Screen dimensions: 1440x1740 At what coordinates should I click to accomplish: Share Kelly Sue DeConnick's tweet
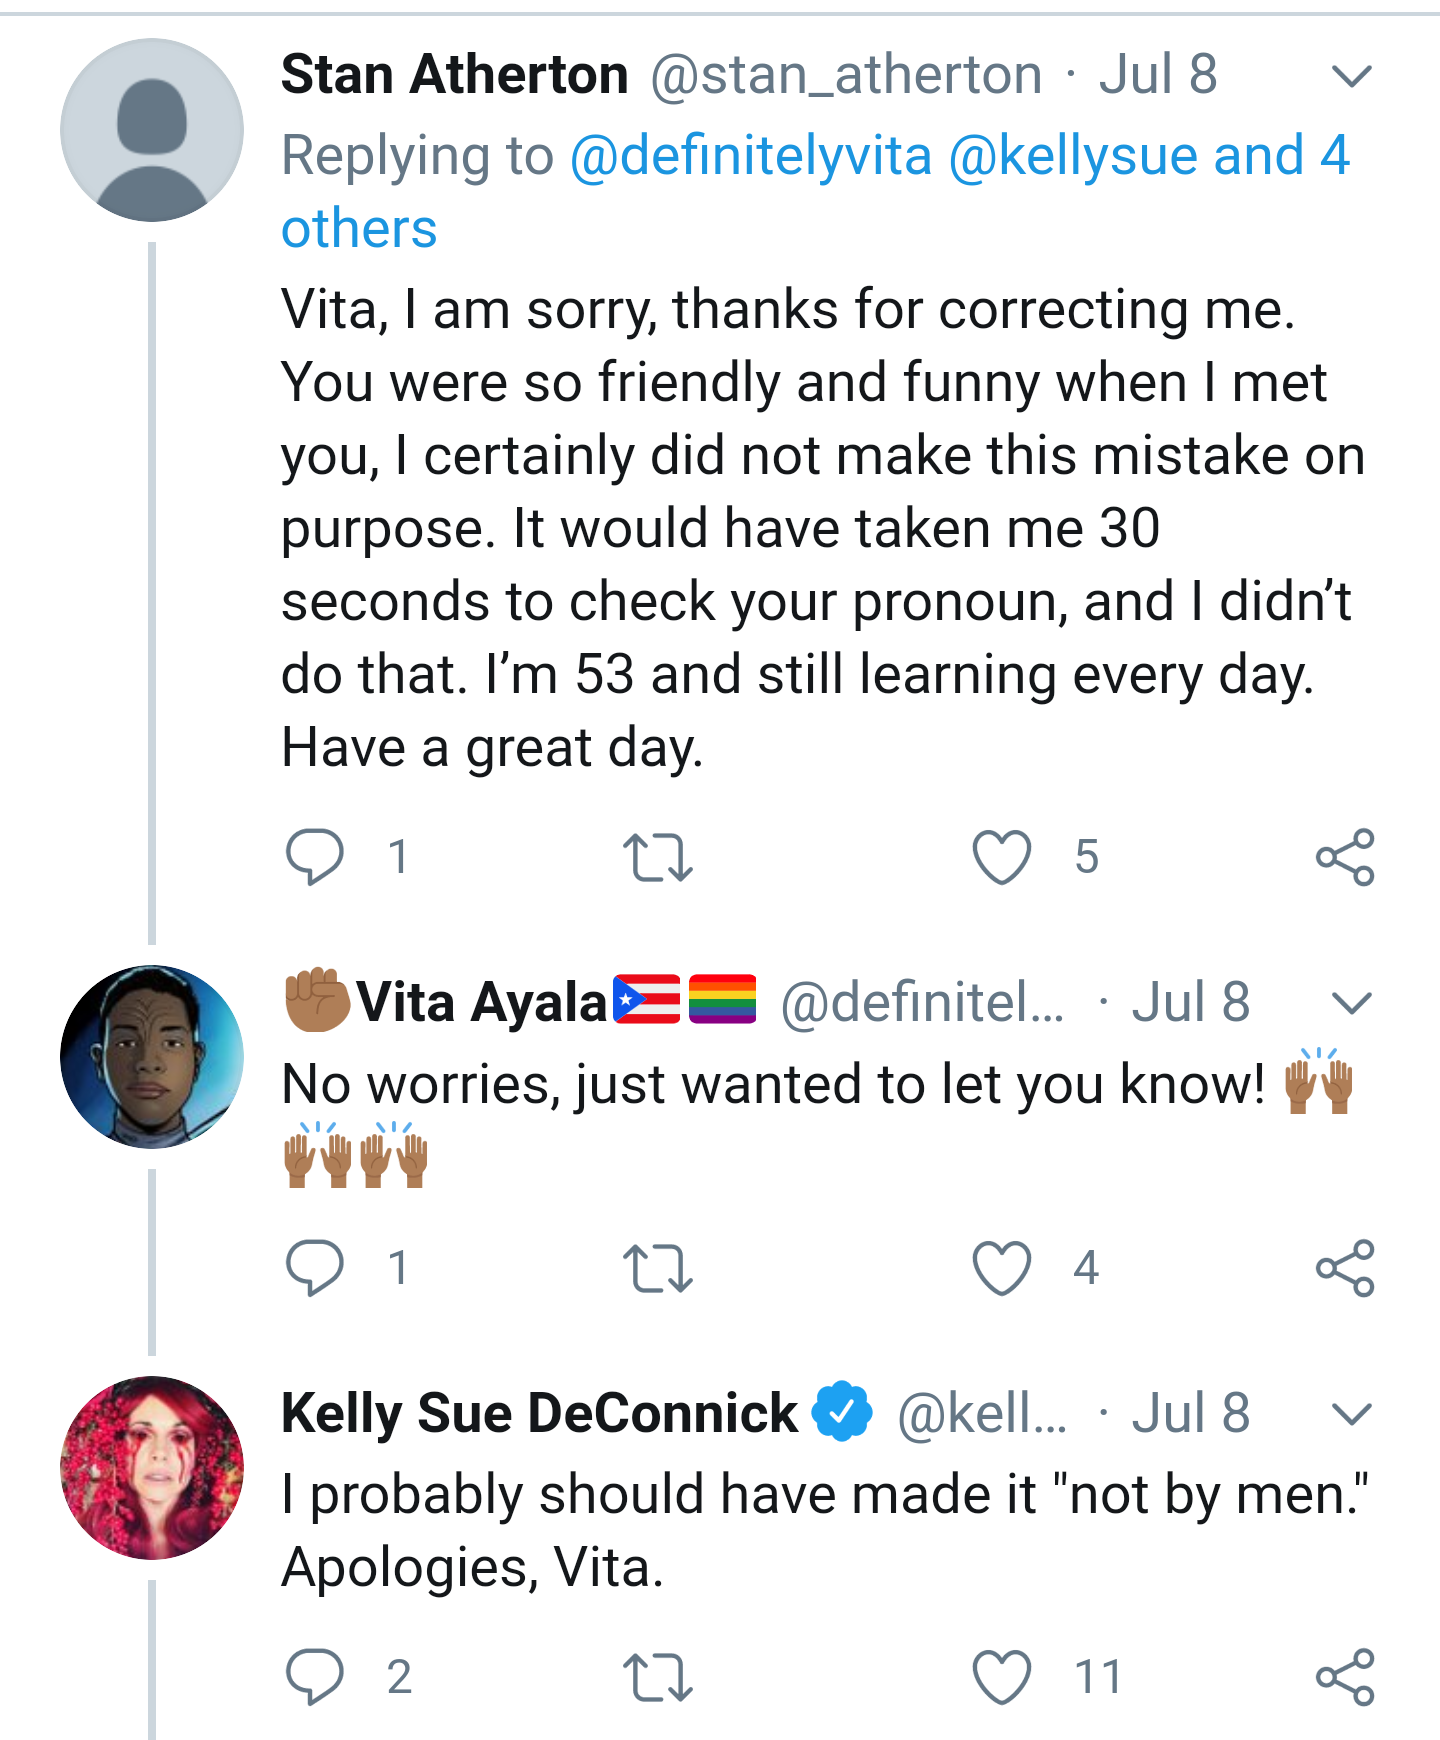tap(1345, 1677)
